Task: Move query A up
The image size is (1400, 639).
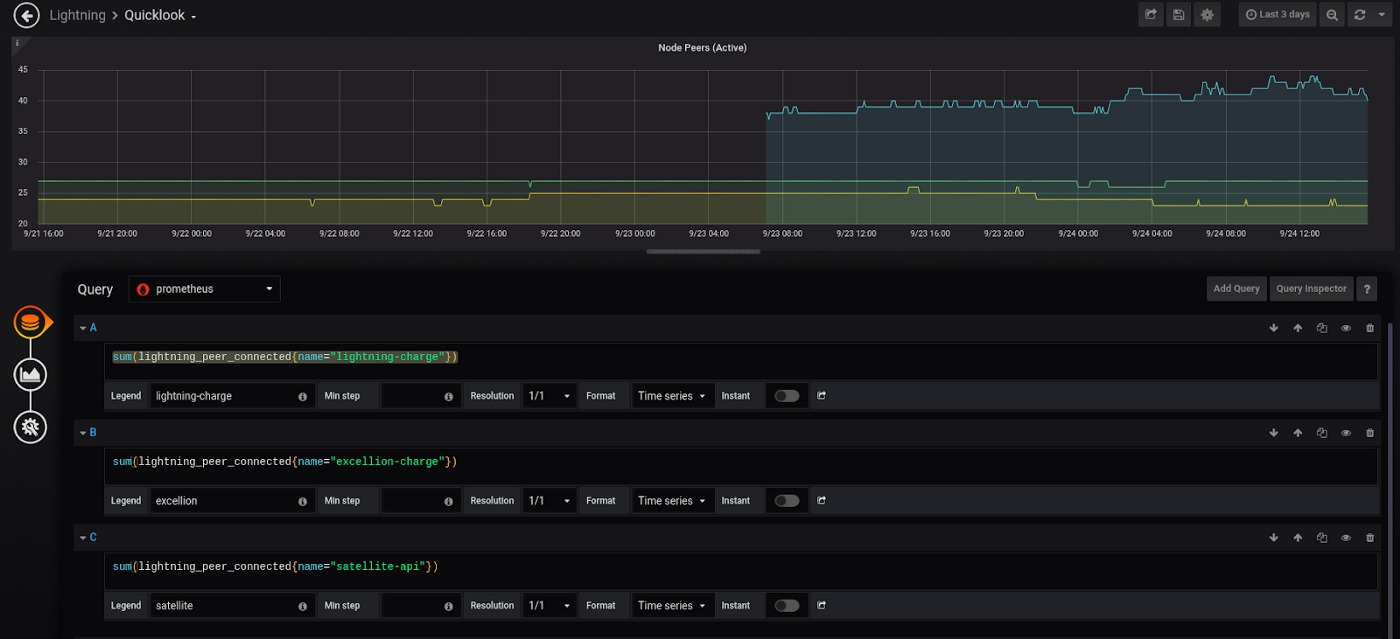Action: coord(1298,328)
